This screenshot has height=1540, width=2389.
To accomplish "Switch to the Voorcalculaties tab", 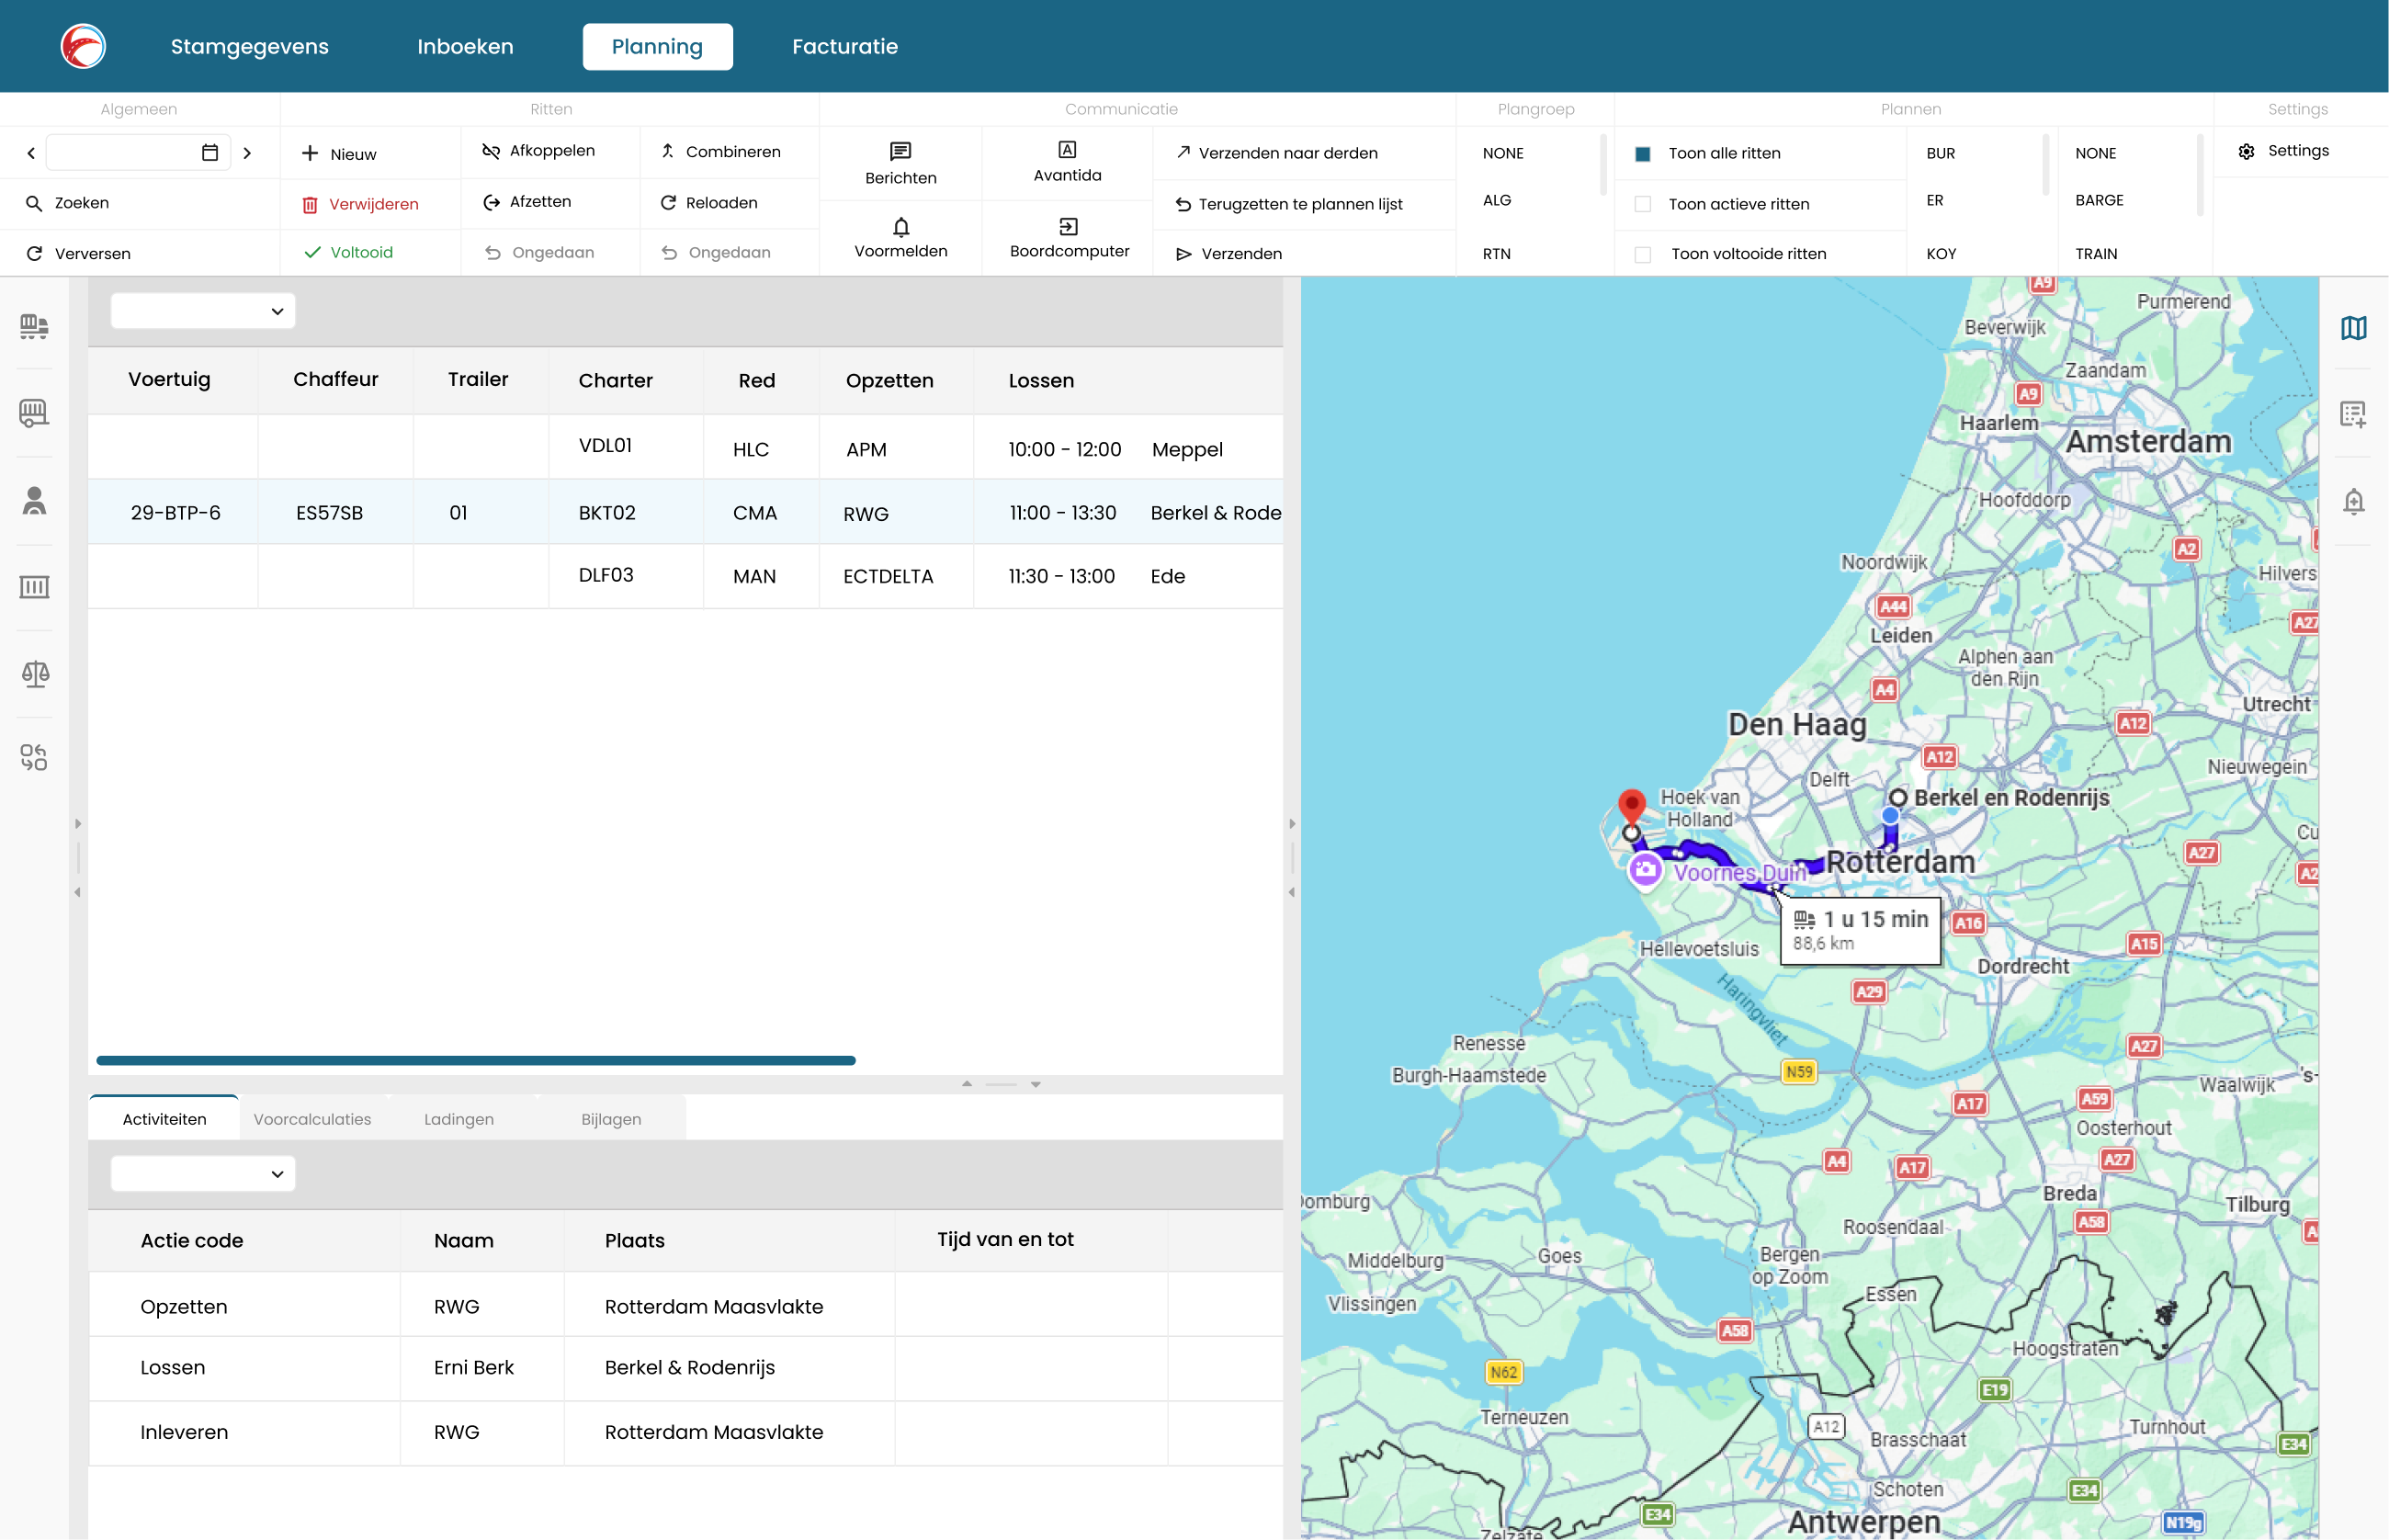I will [x=312, y=1119].
